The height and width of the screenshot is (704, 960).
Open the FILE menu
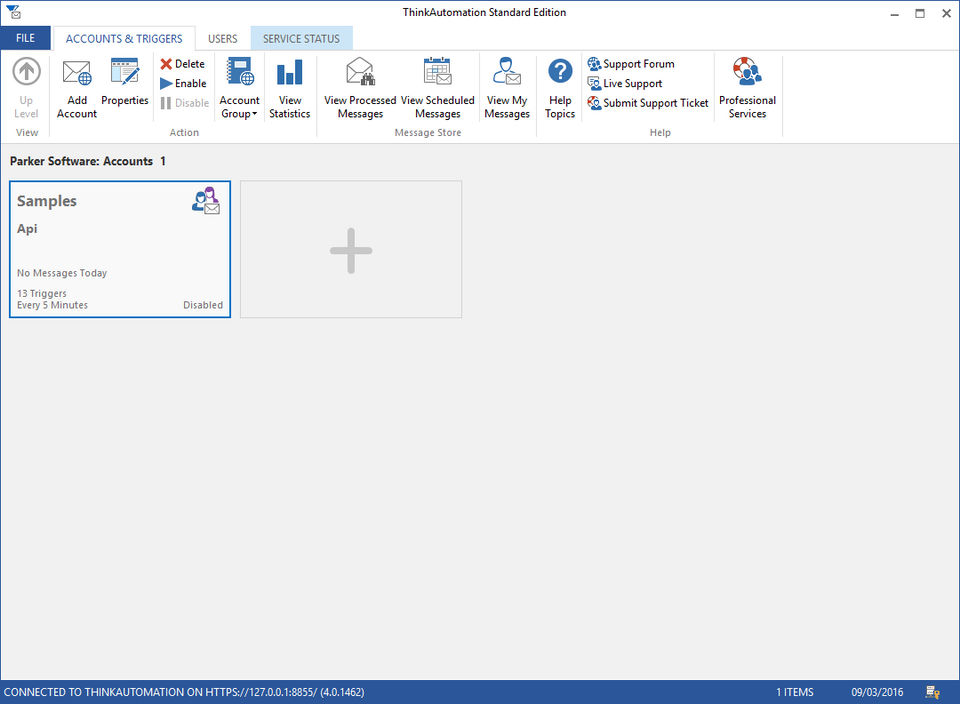tap(25, 38)
